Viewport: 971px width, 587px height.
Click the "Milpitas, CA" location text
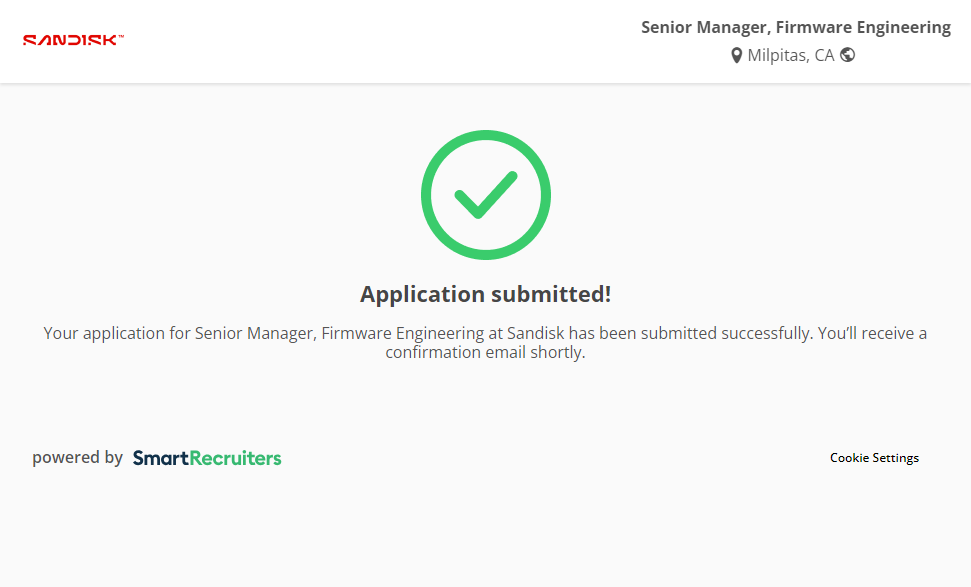(x=790, y=56)
